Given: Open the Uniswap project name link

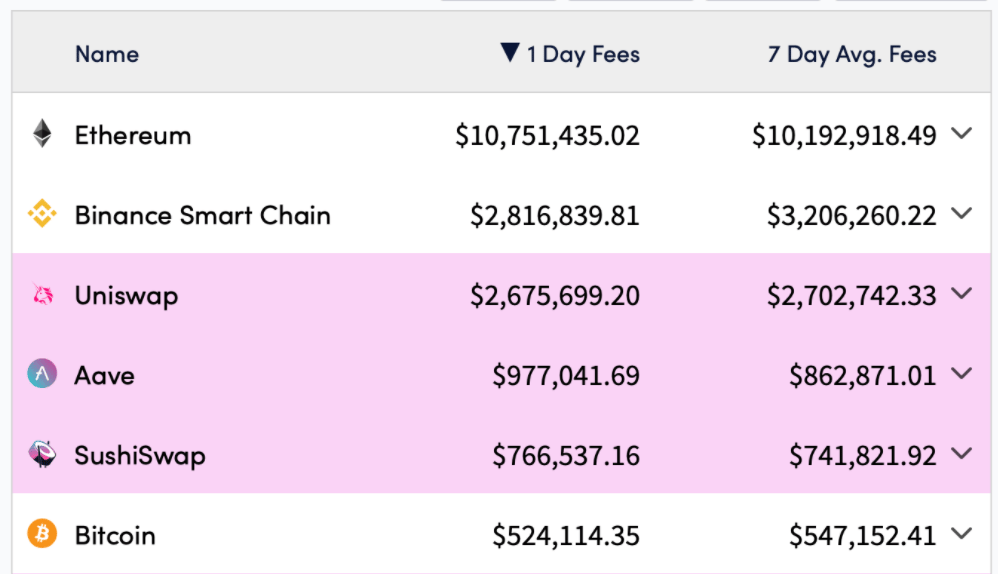Looking at the screenshot, I should tap(126, 296).
